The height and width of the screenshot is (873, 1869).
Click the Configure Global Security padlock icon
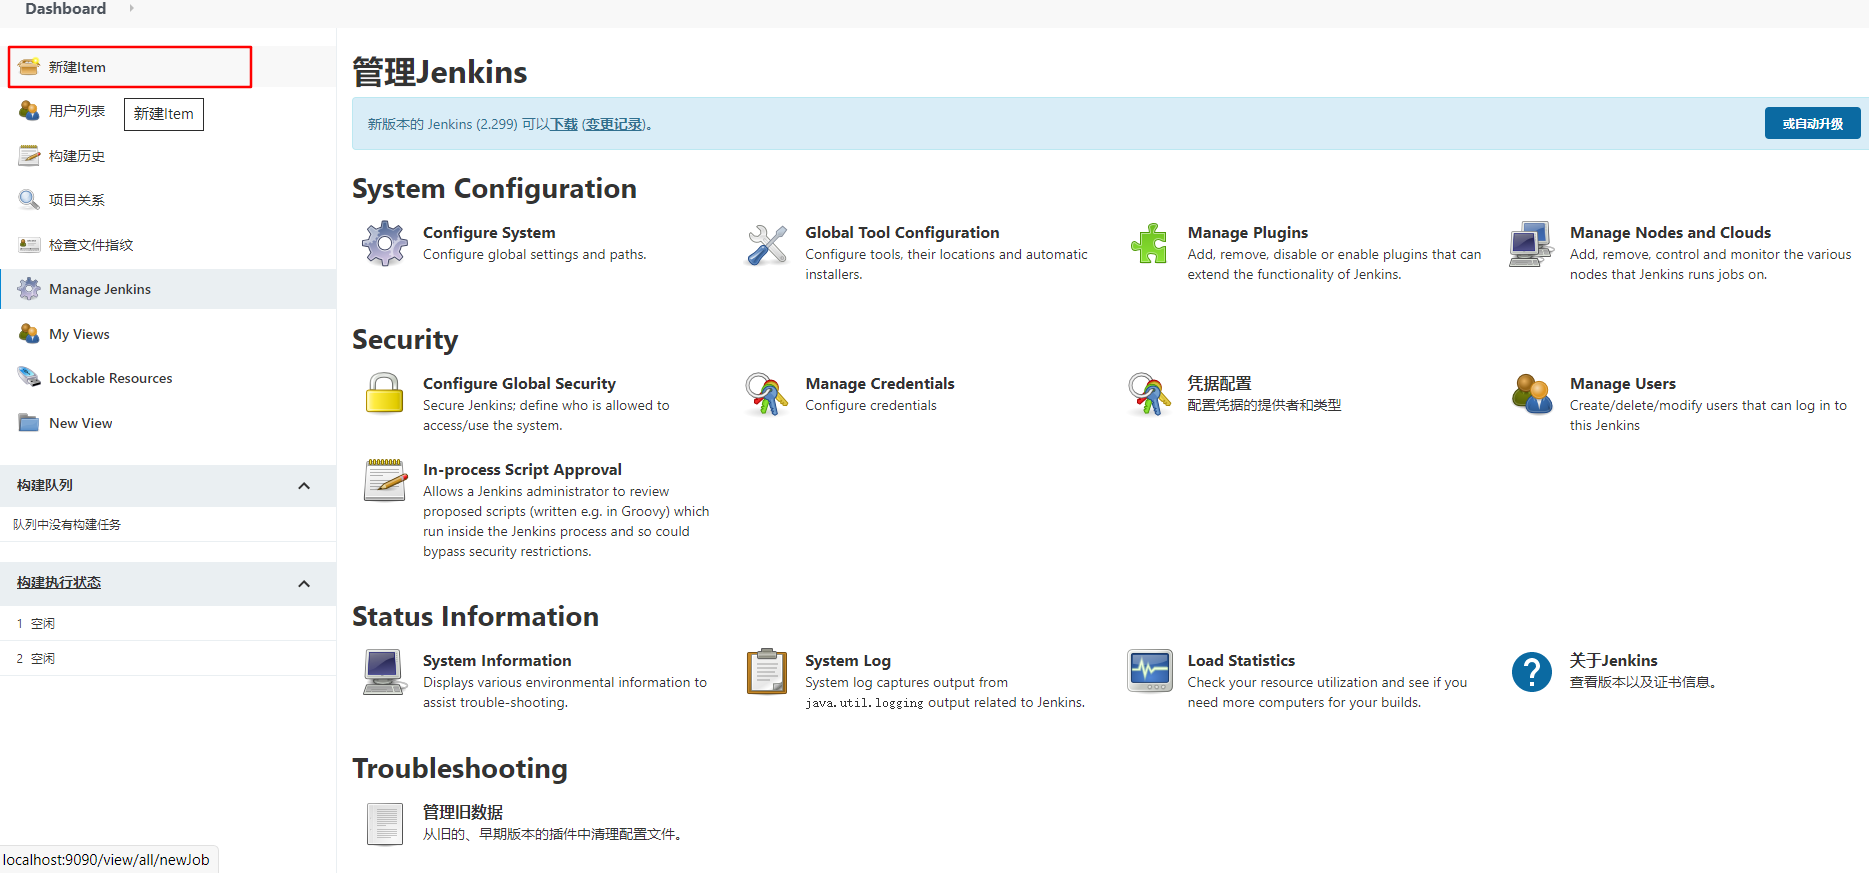tap(385, 395)
